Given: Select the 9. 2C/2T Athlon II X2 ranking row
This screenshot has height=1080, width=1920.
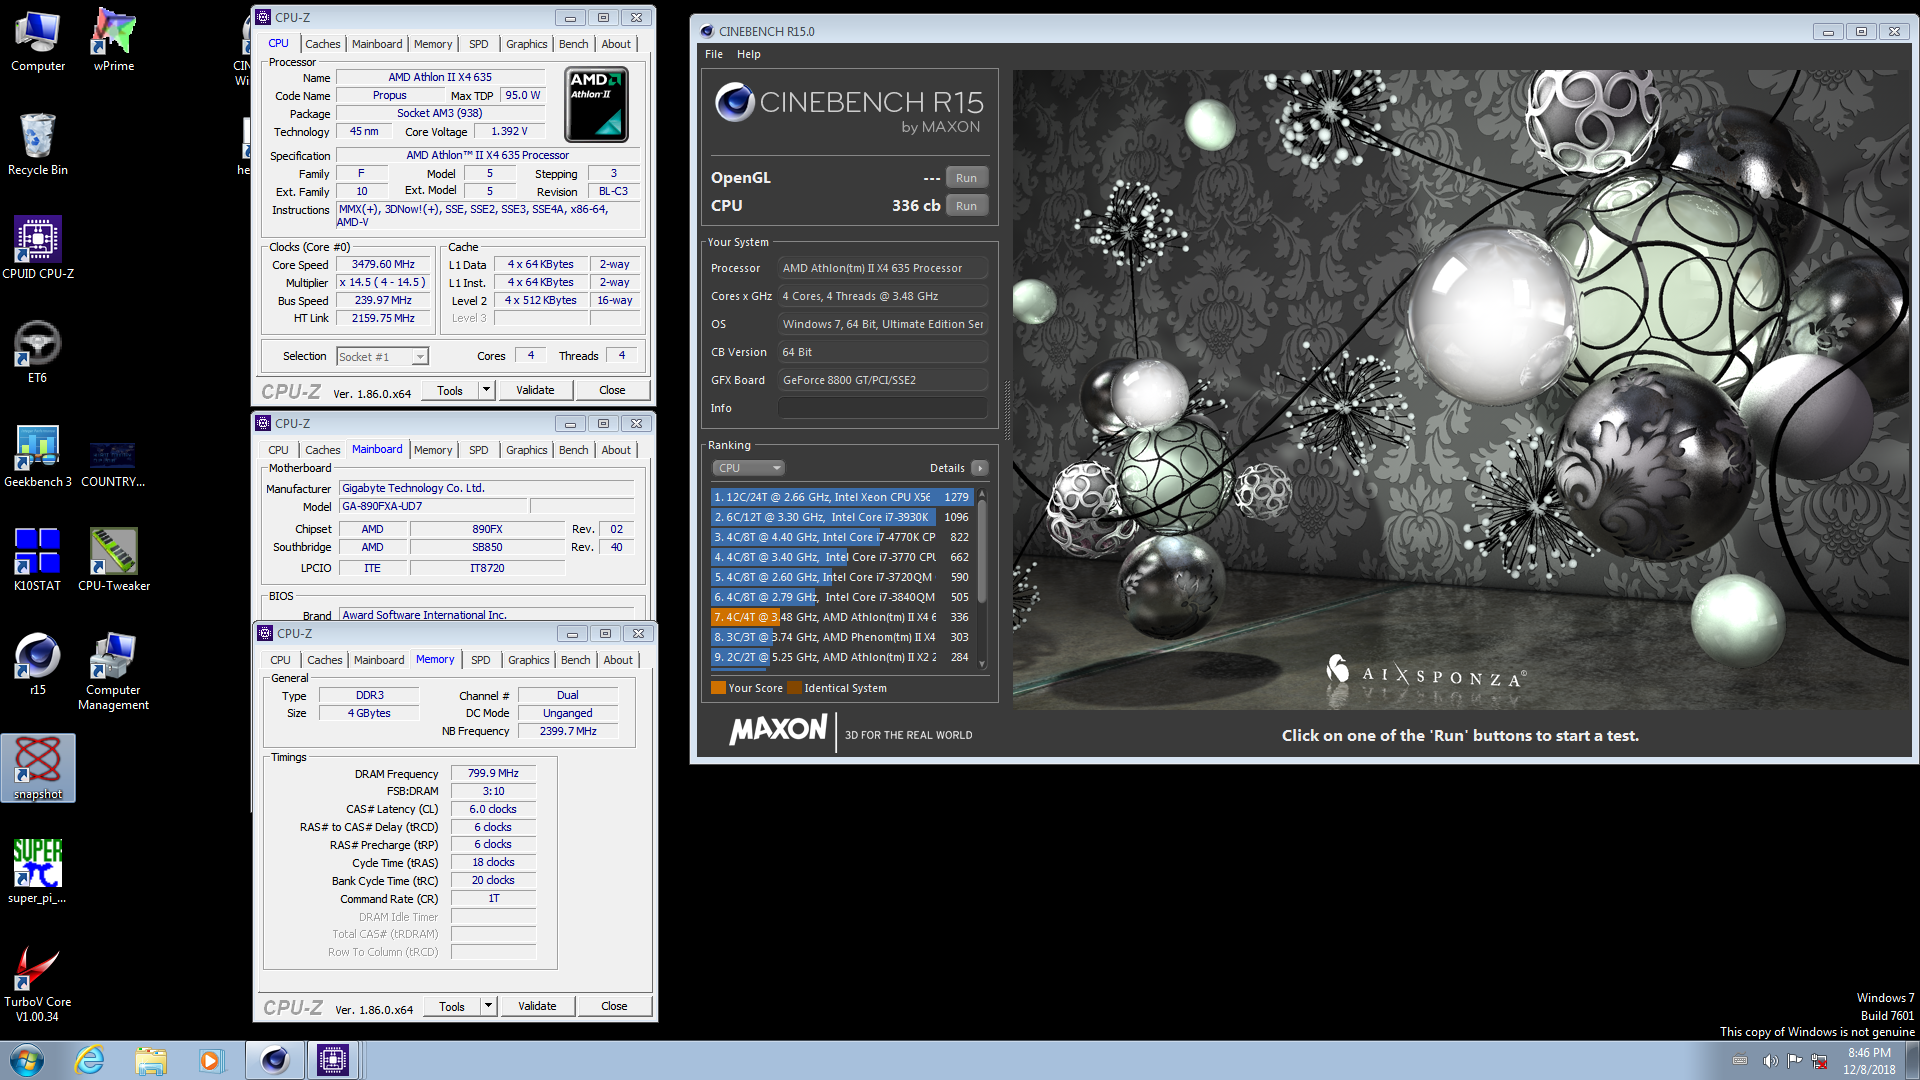Looking at the screenshot, I should (841, 657).
